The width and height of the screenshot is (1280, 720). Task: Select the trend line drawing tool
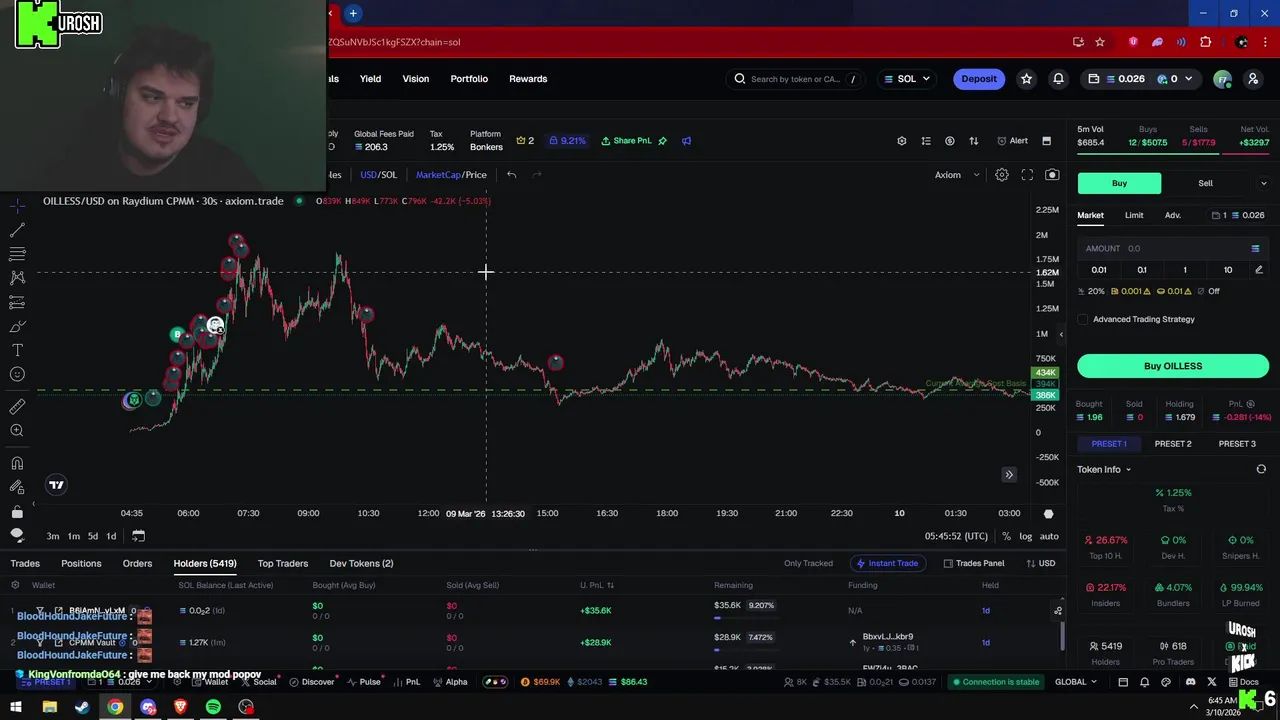[x=17, y=230]
